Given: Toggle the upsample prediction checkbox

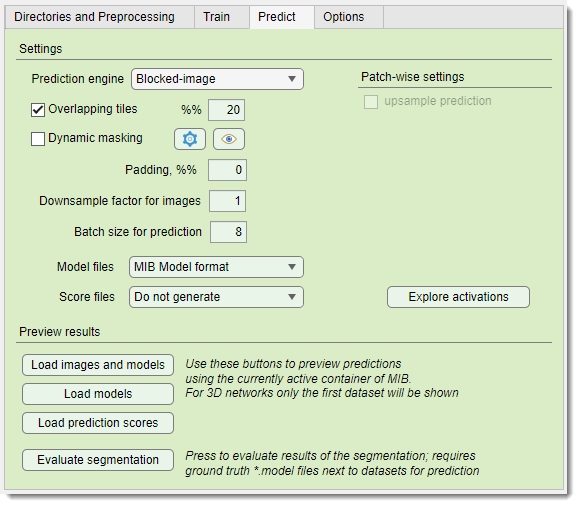Looking at the screenshot, I should 371,102.
